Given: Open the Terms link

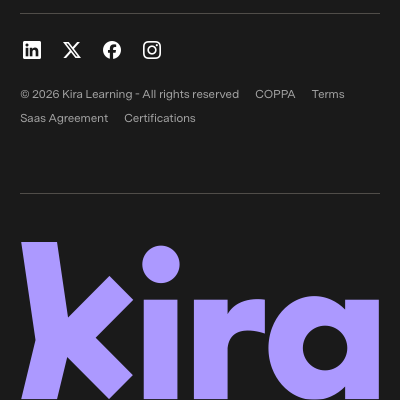Looking at the screenshot, I should [x=328, y=94].
